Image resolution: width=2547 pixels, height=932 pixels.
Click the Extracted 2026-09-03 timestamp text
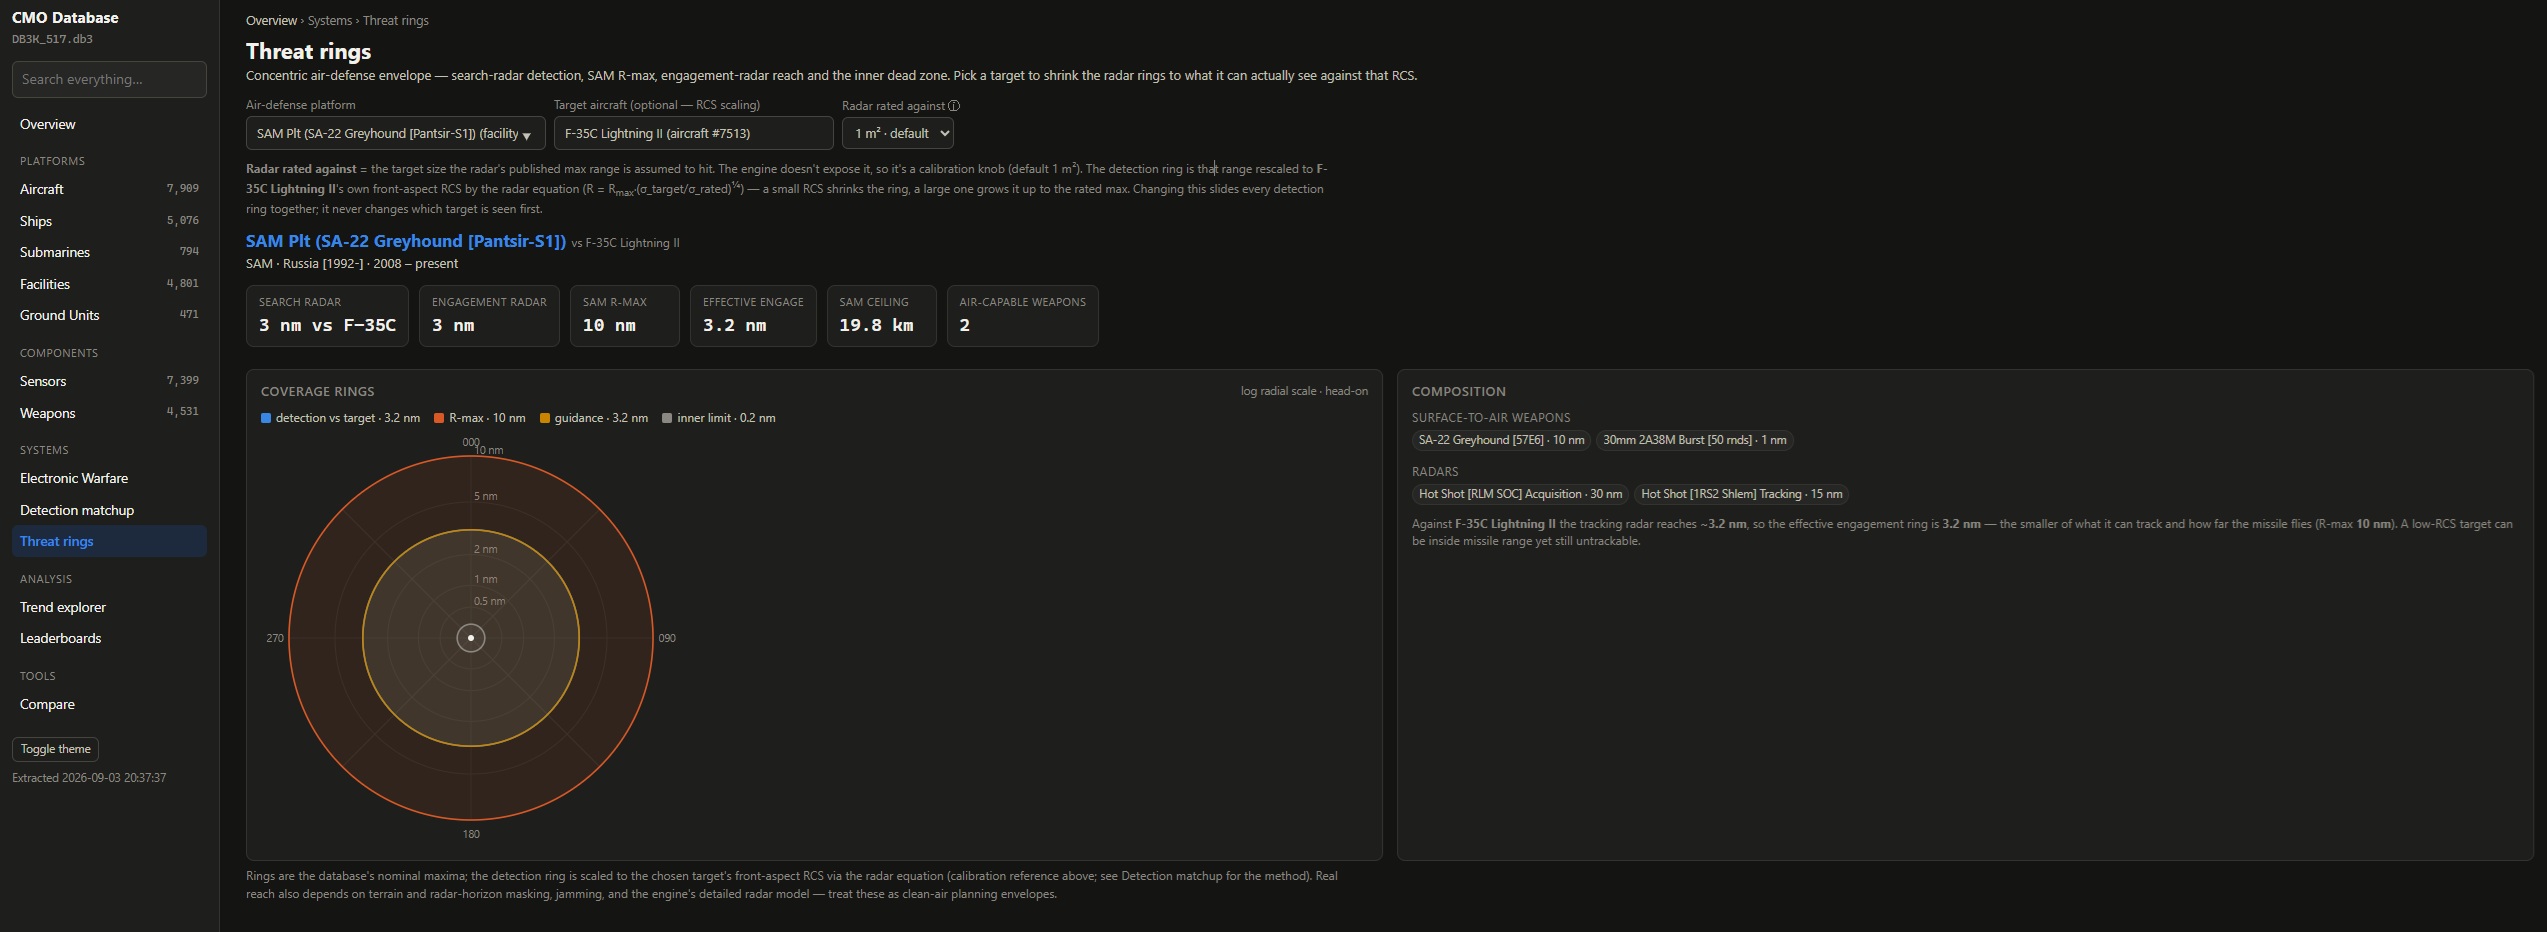pos(89,778)
